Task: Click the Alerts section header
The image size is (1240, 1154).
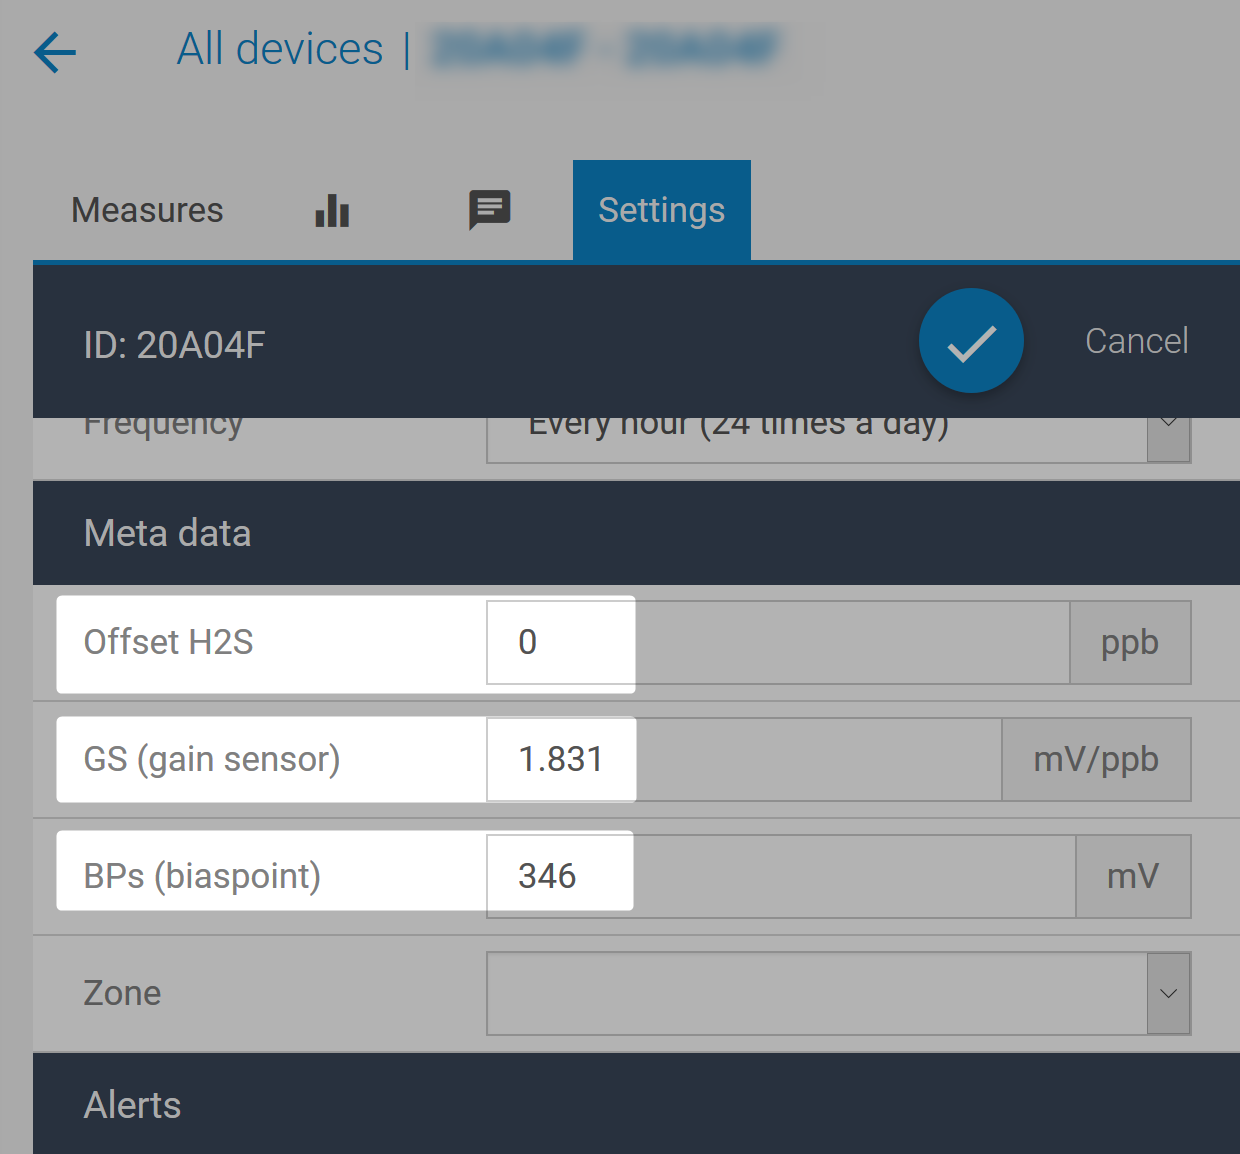Action: click(133, 1105)
